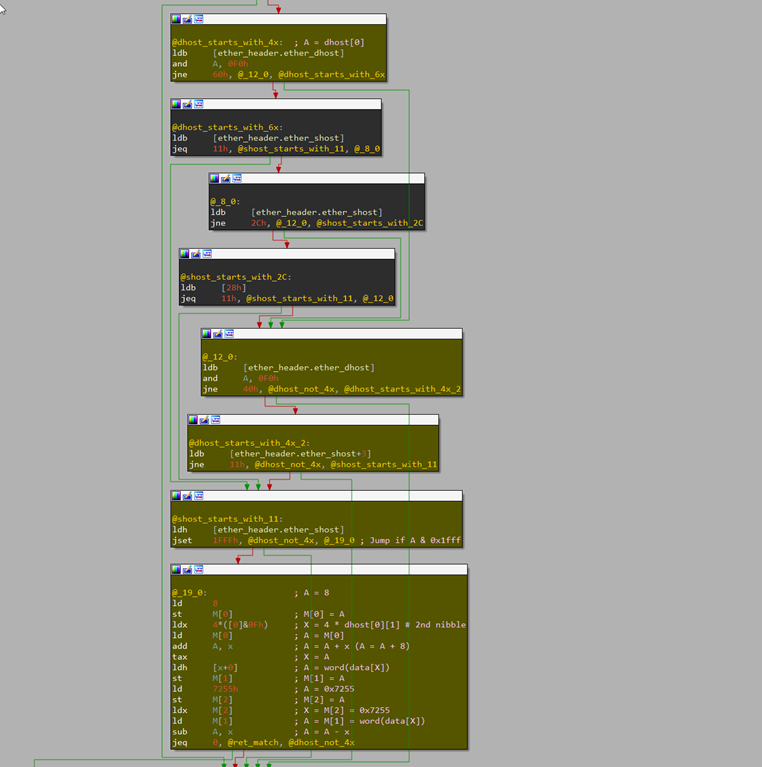Image resolution: width=762 pixels, height=767 pixels.
Task: Select the @shost_starts_with_2C: label
Action: (236, 277)
